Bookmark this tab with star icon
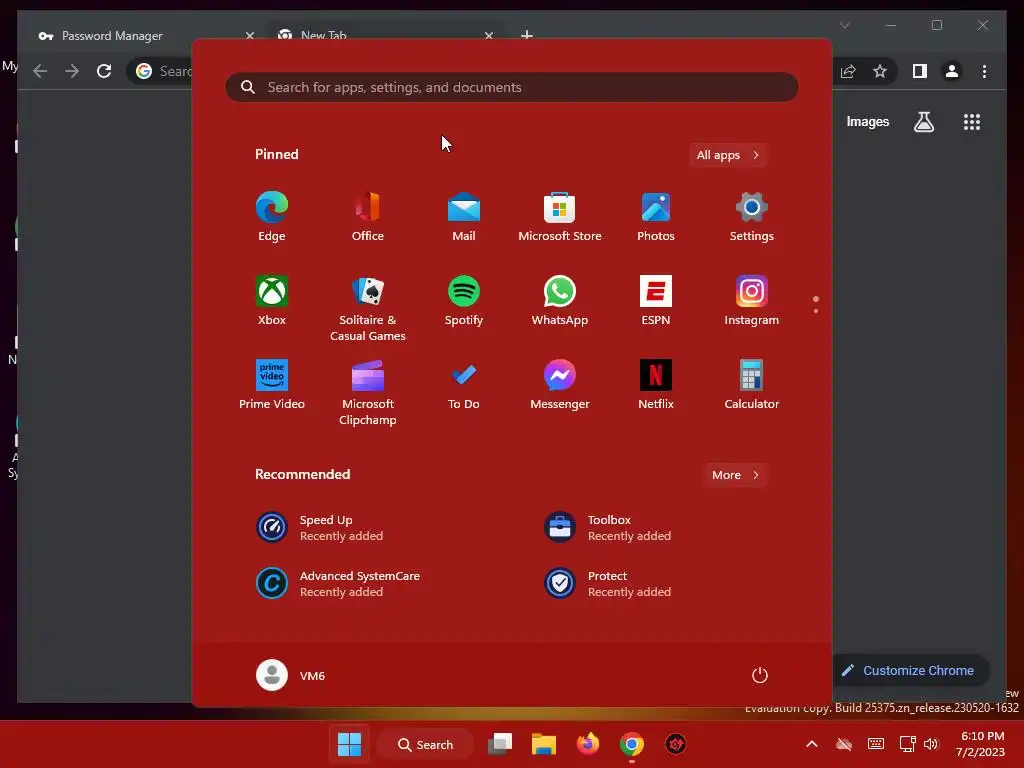 [x=880, y=71]
